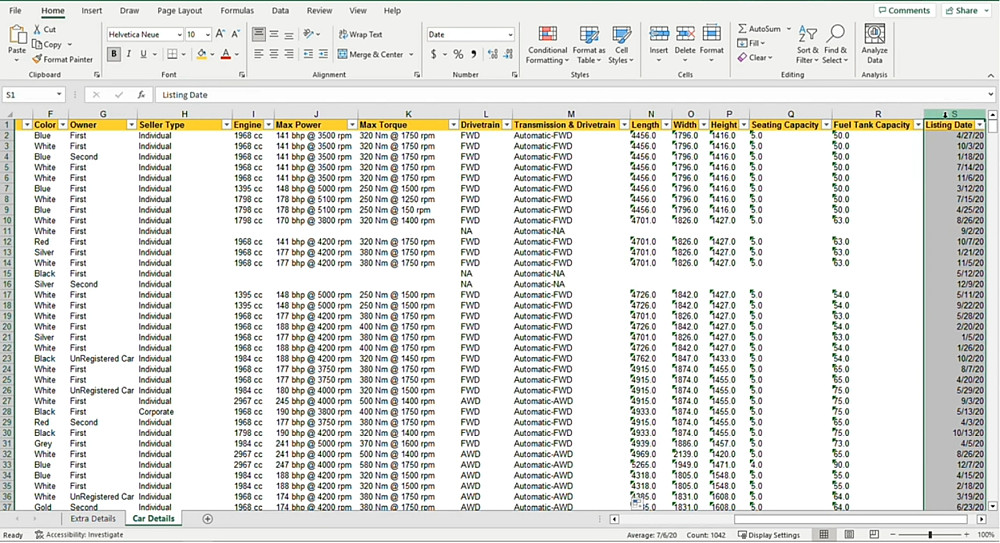1000x543 pixels.
Task: Switch to the Extra Details sheet tab
Action: click(91, 519)
